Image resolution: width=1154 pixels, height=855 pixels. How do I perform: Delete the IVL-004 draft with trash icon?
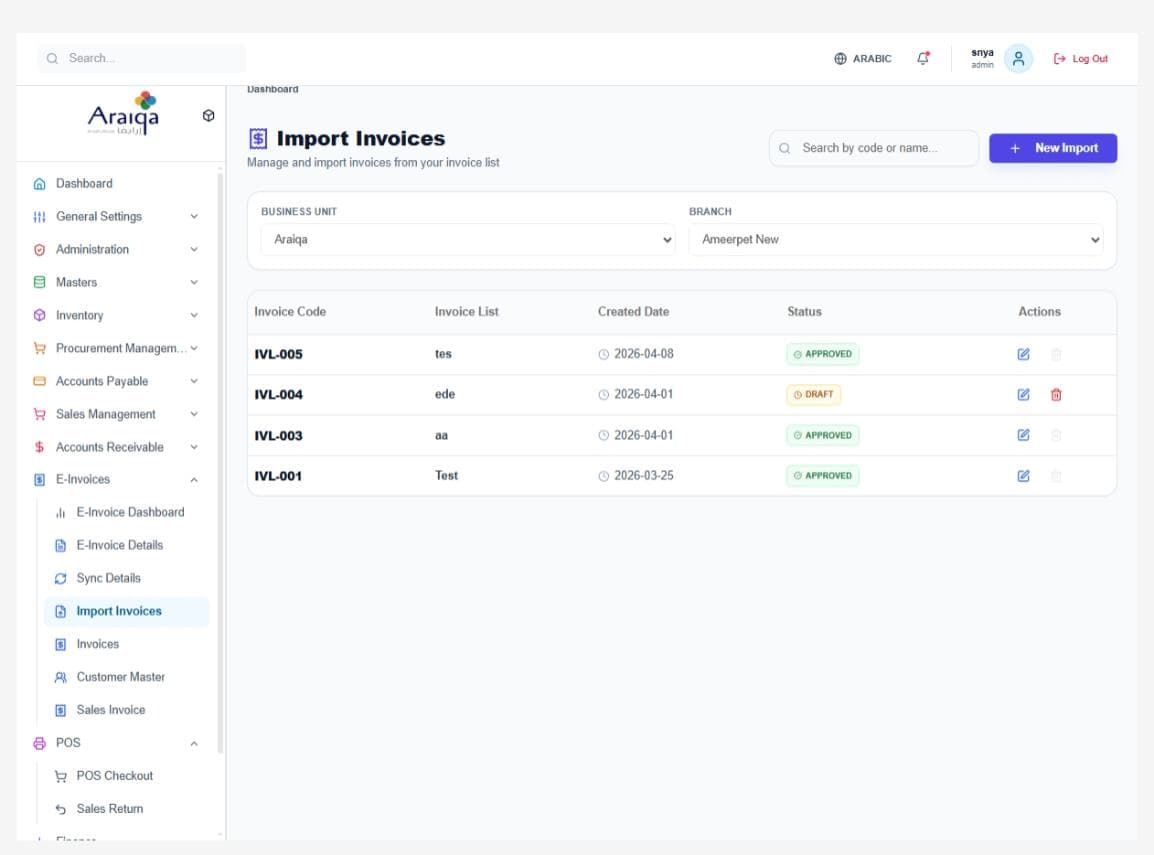click(x=1056, y=394)
